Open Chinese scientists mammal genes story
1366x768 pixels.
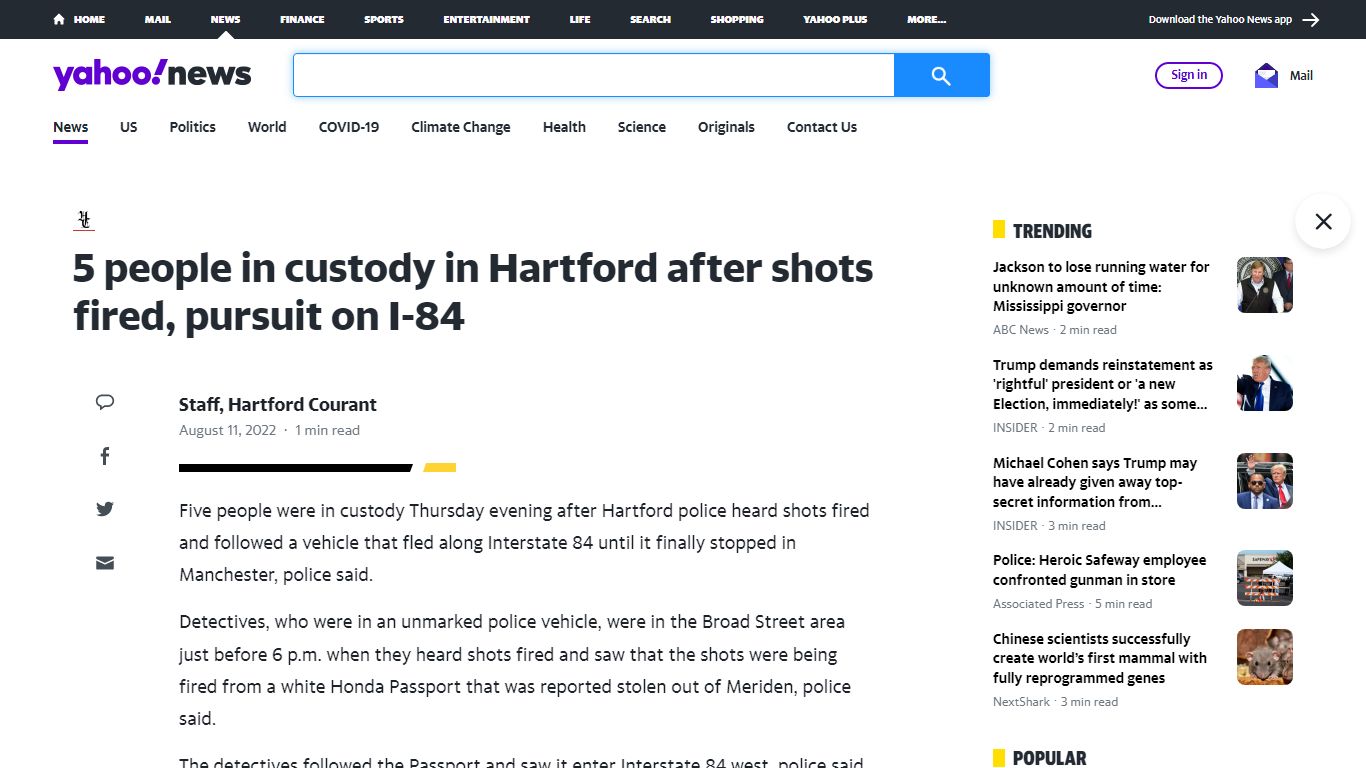point(1100,658)
